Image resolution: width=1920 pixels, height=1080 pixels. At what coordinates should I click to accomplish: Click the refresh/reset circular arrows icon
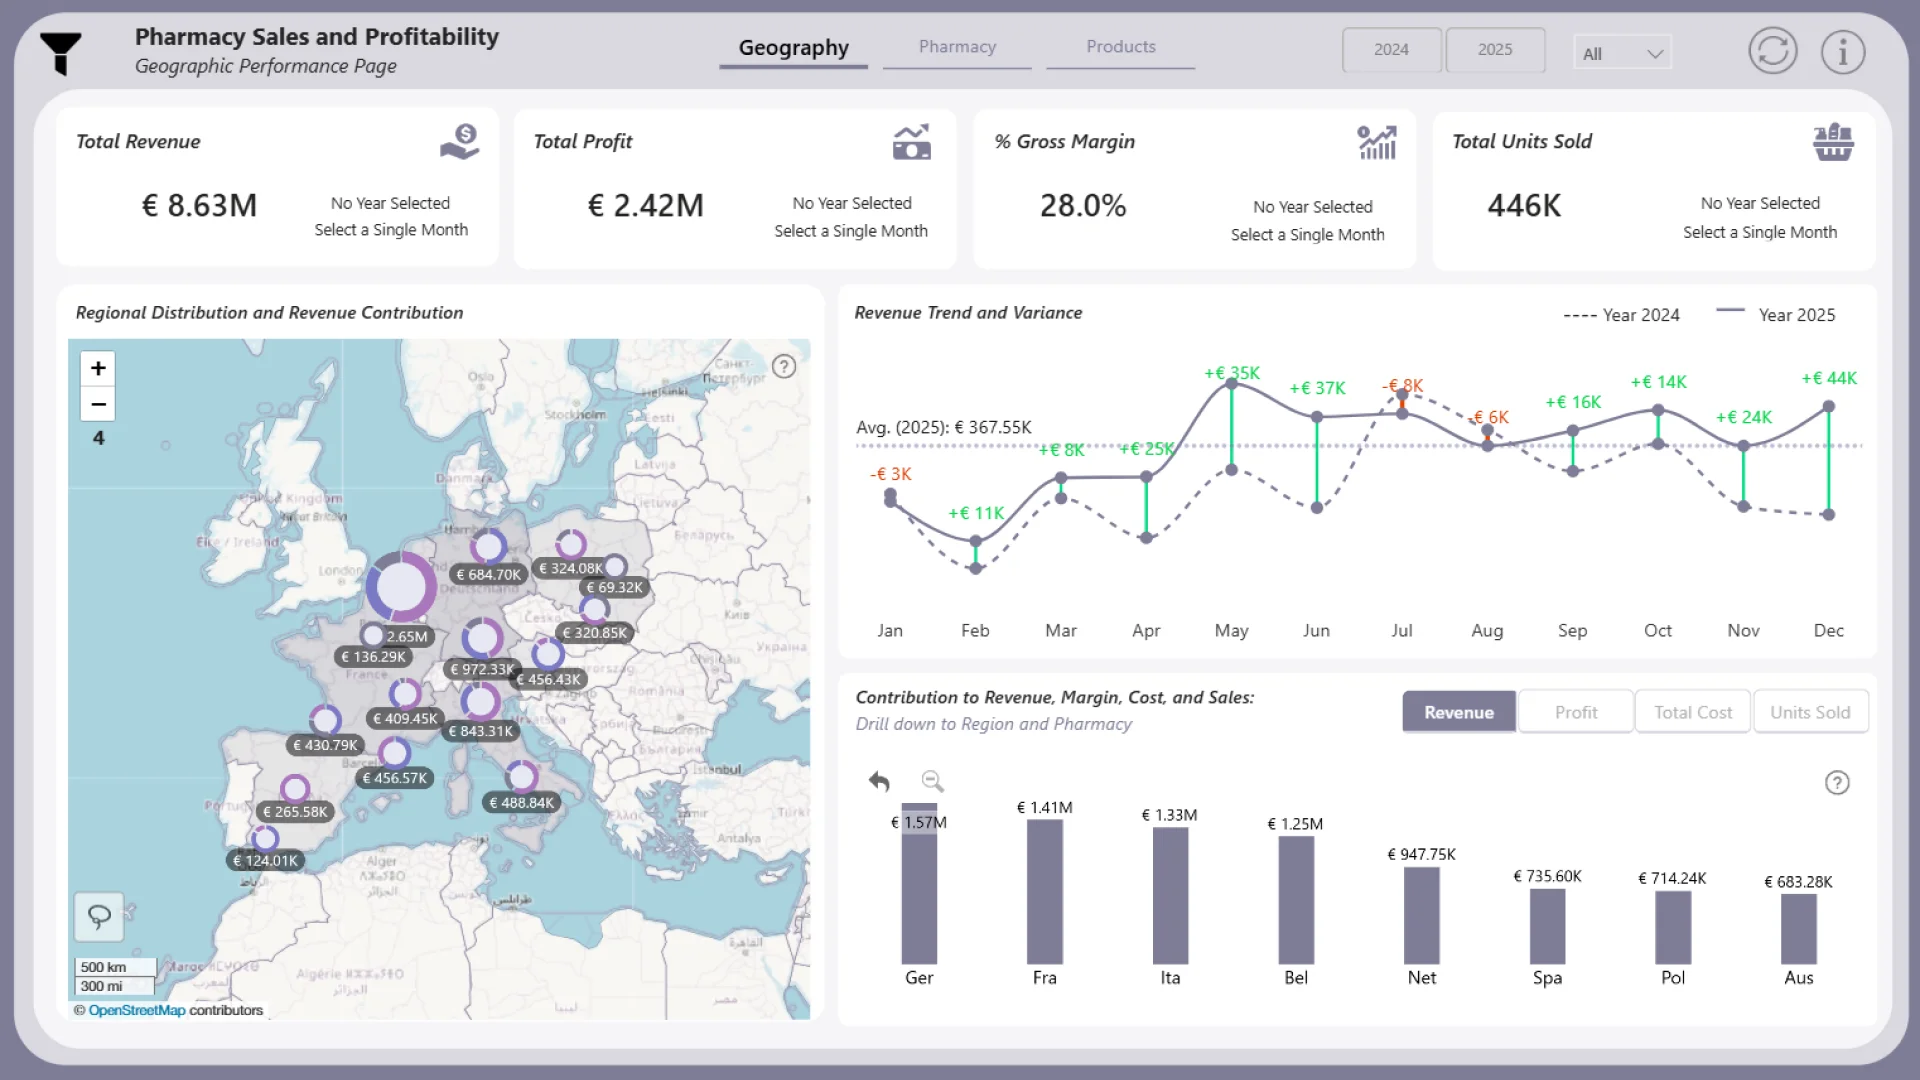click(1772, 51)
